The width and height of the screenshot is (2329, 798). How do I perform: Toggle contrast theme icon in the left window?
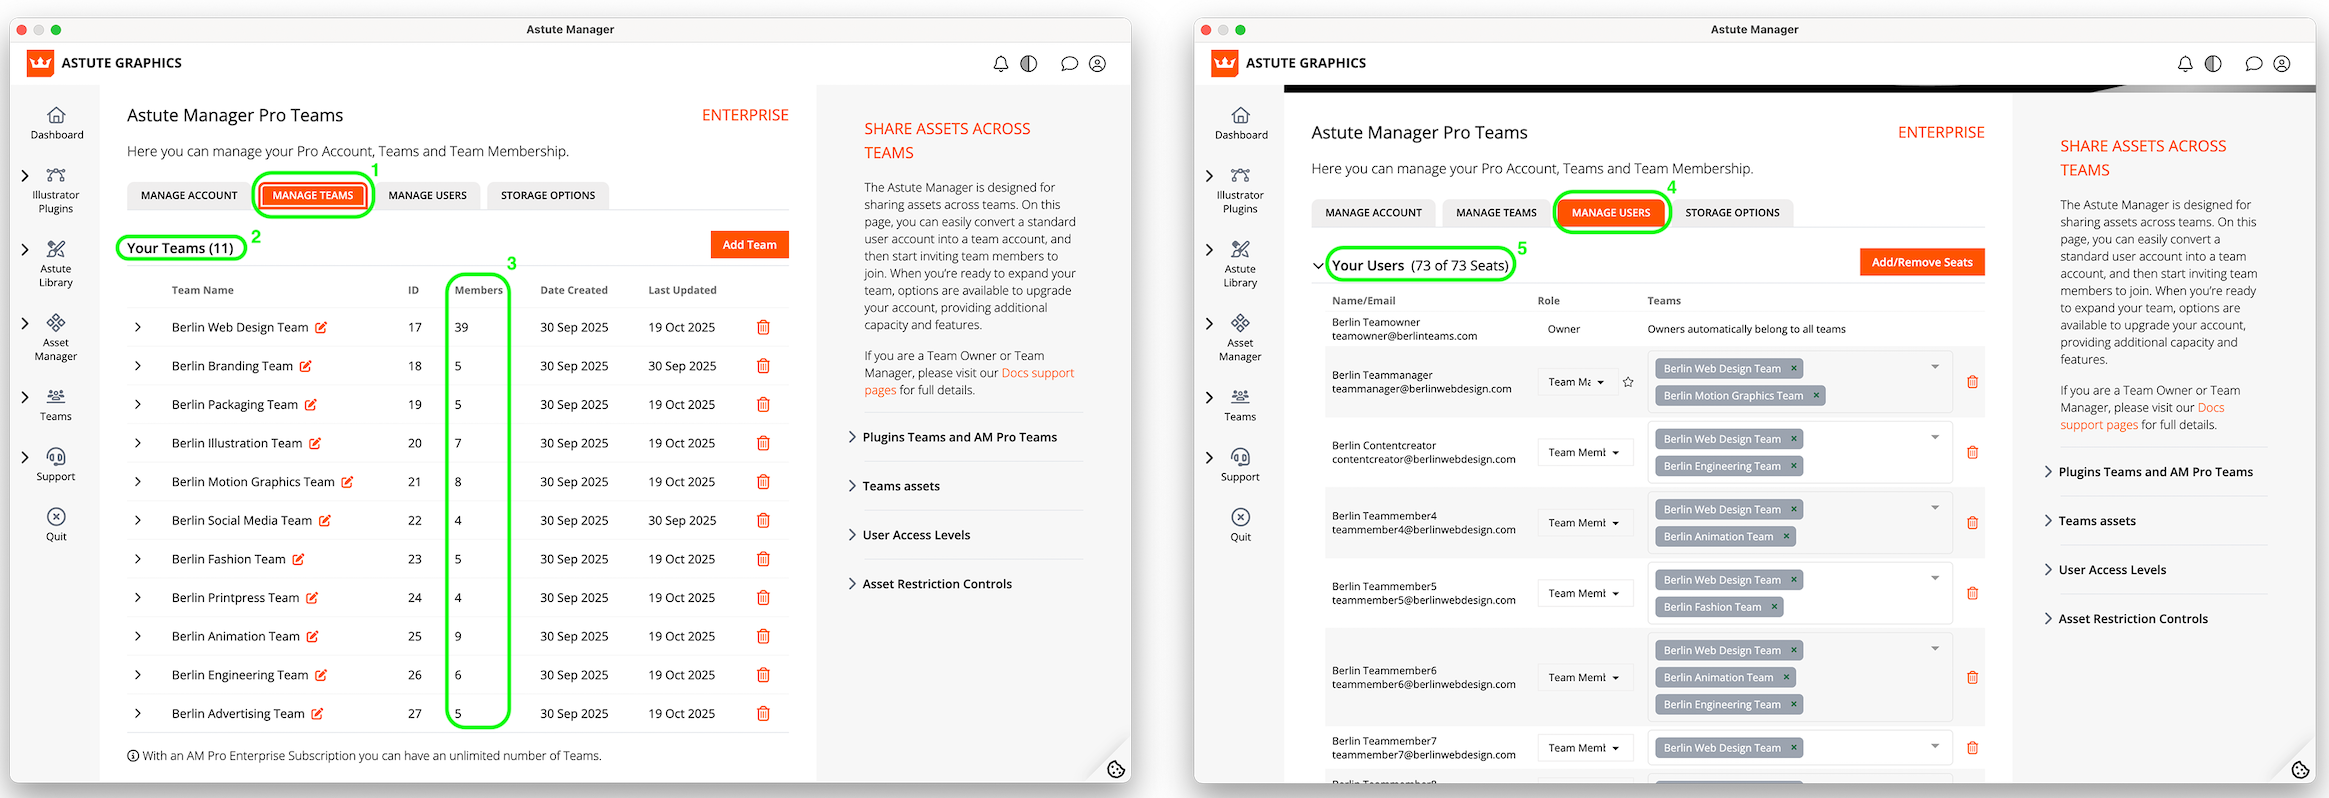point(1029,64)
